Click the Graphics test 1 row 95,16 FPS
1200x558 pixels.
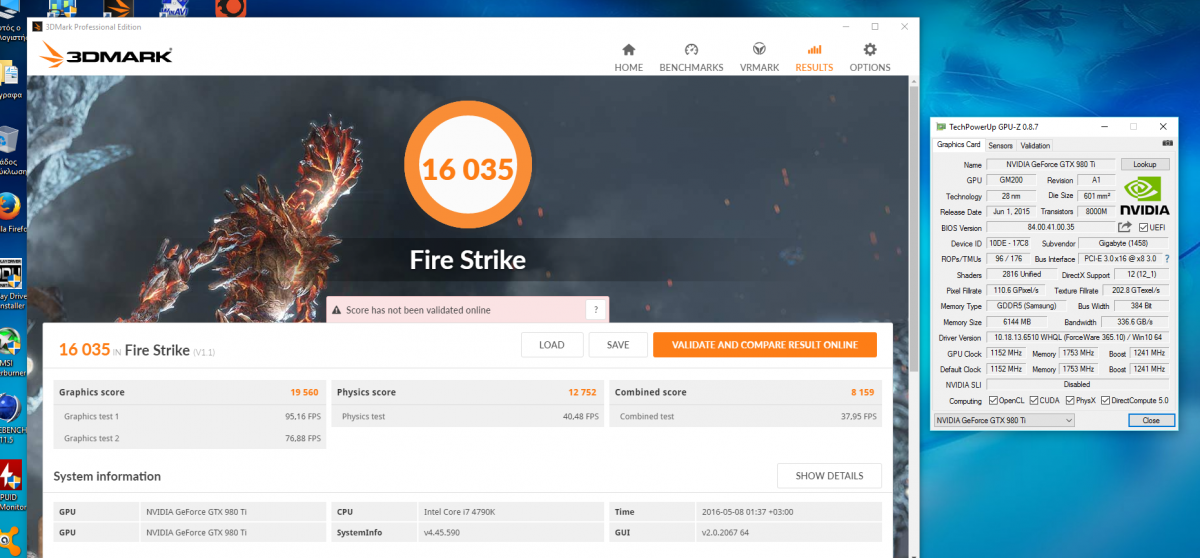(x=190, y=416)
